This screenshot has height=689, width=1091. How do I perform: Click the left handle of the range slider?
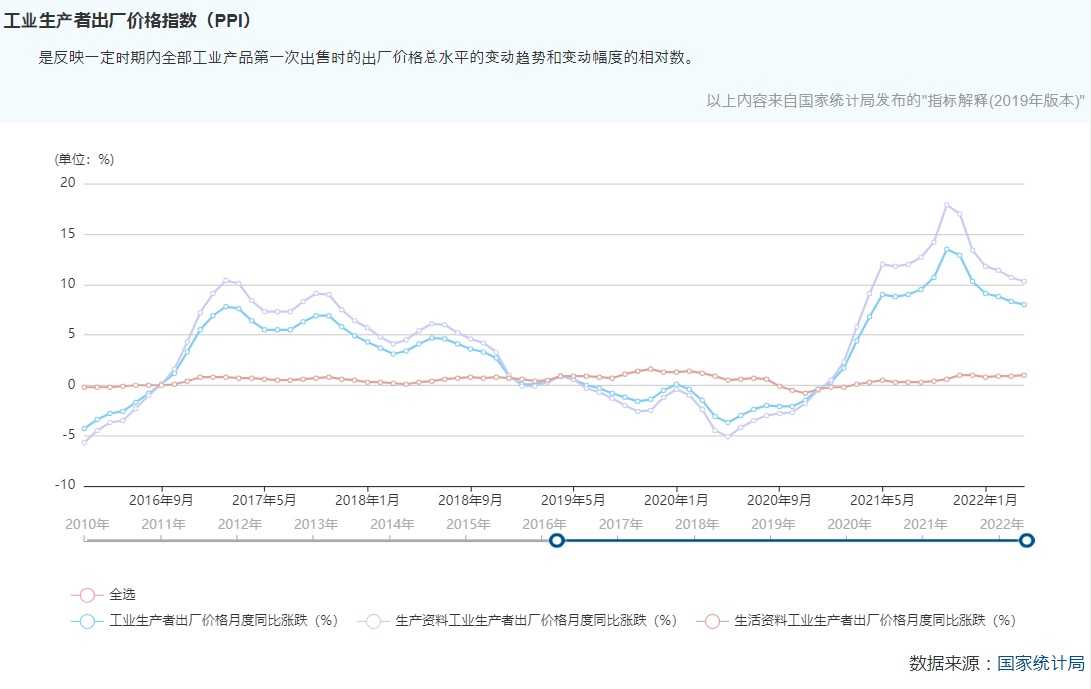coord(557,541)
